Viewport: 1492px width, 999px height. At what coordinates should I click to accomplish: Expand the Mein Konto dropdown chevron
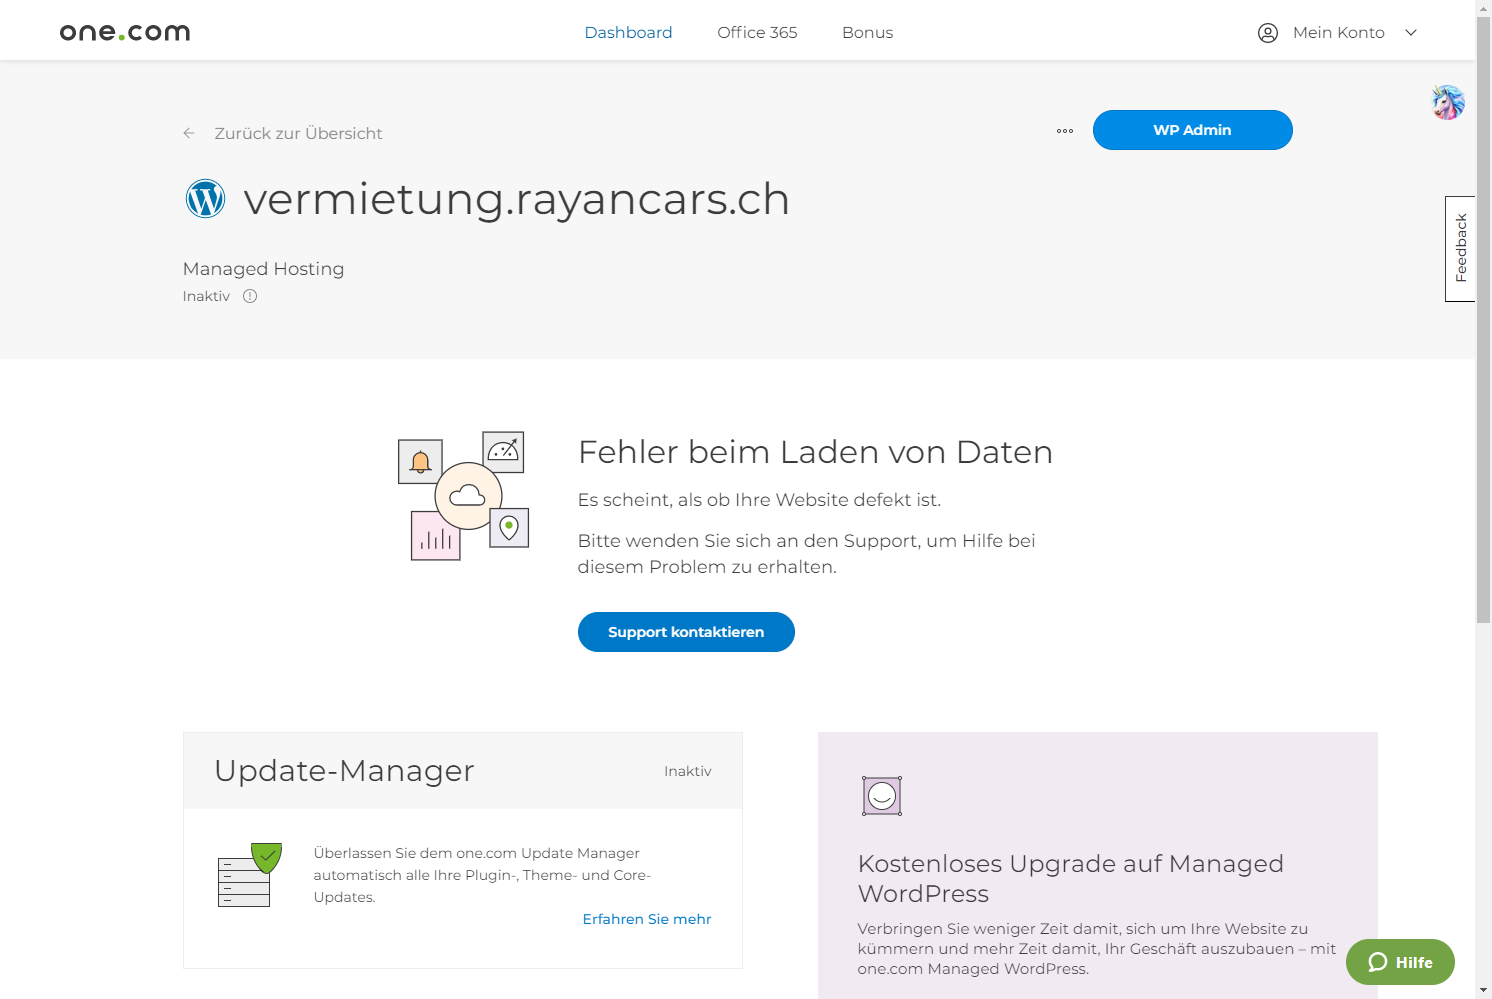coord(1411,33)
